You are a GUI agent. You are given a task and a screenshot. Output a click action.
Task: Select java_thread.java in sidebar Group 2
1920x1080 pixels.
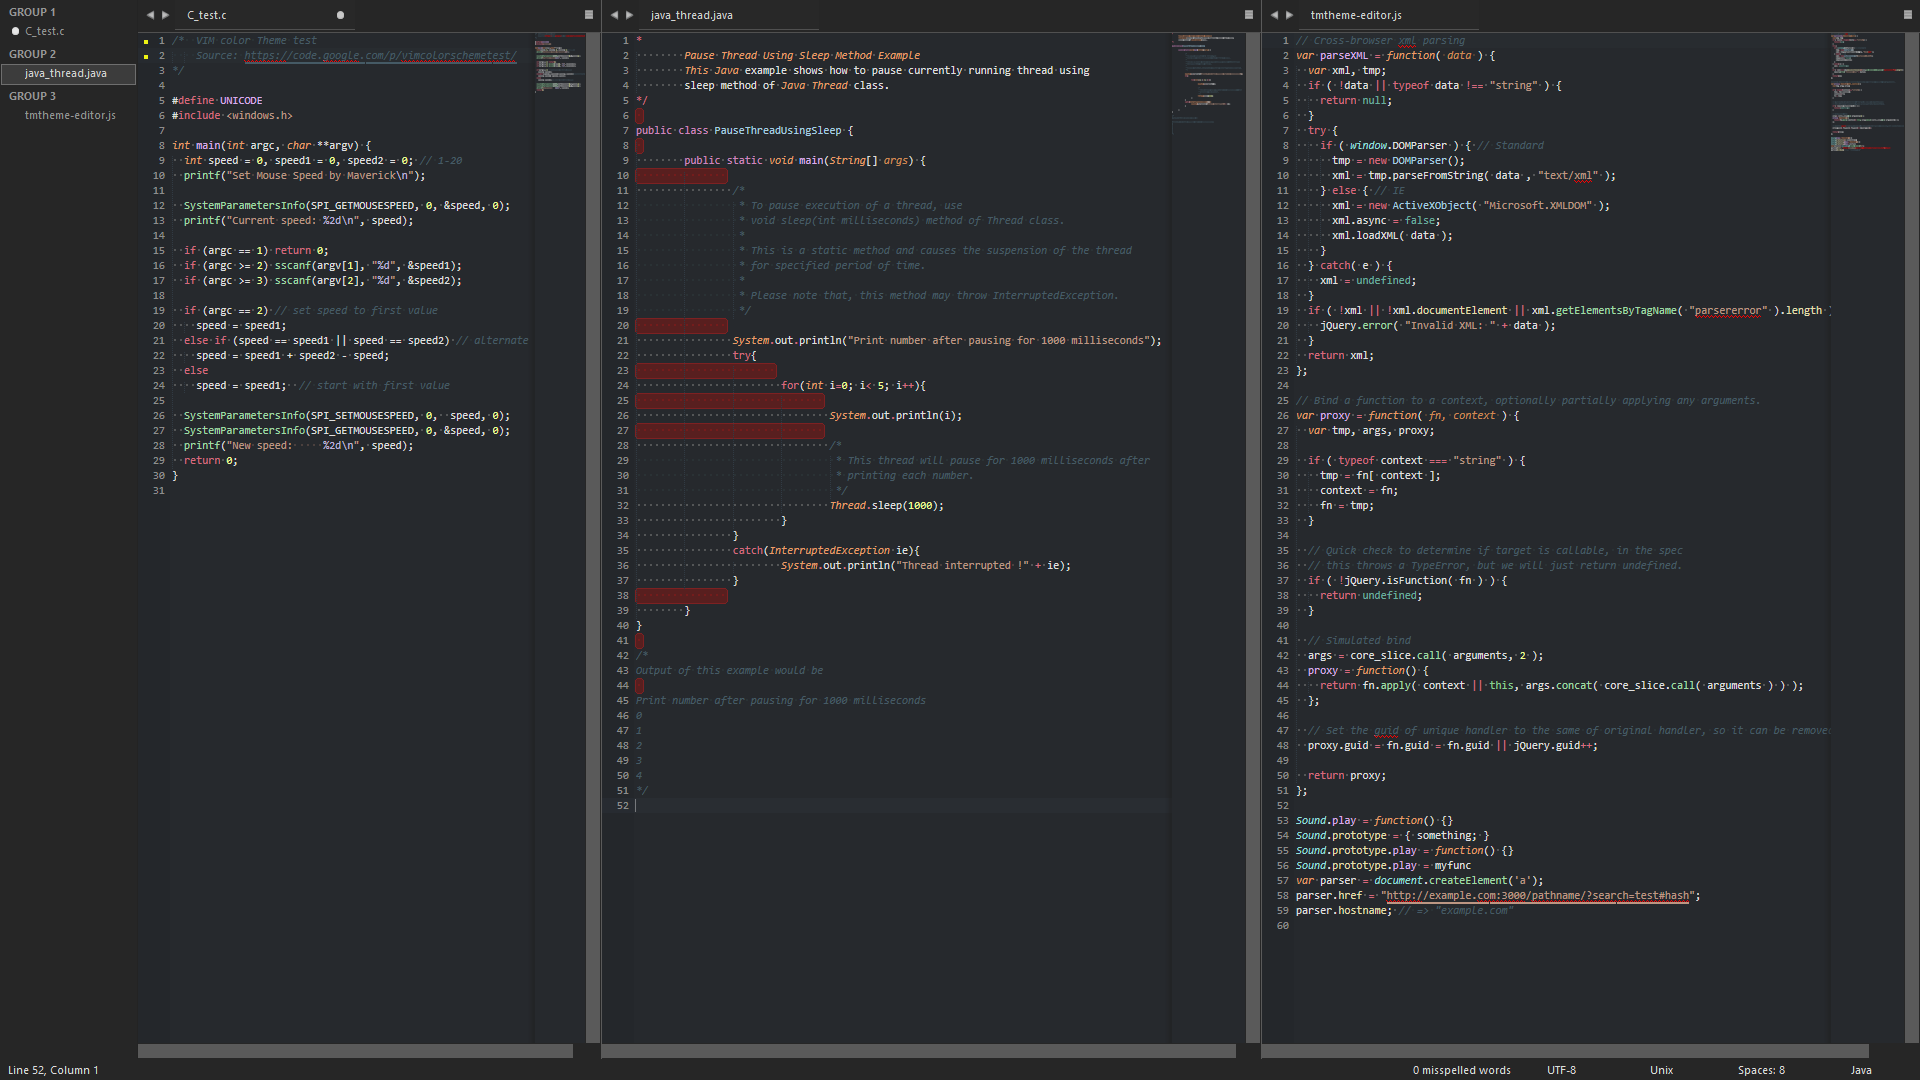click(66, 74)
